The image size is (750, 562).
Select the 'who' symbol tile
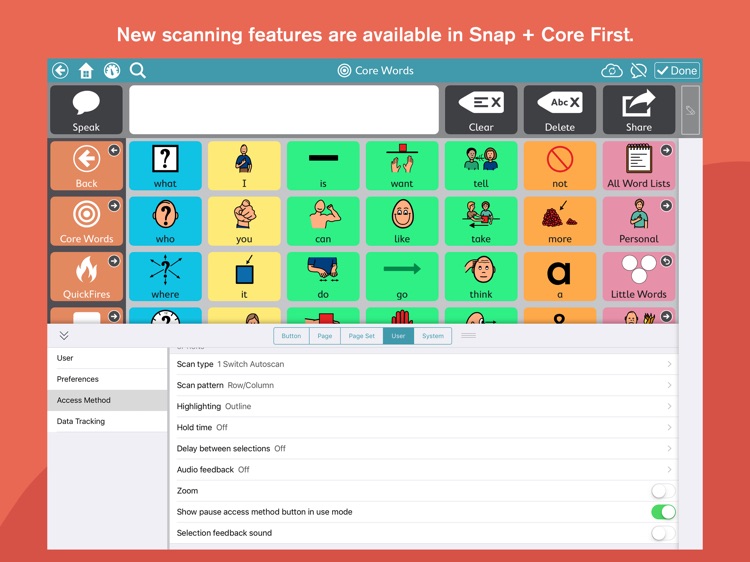click(x=165, y=221)
